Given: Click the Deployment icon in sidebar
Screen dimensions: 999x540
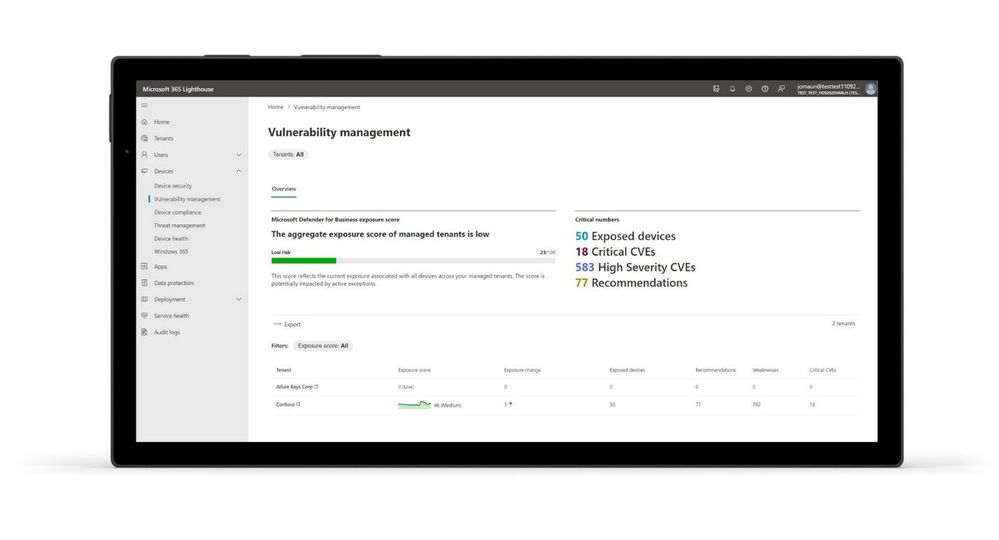Looking at the screenshot, I should tap(145, 299).
